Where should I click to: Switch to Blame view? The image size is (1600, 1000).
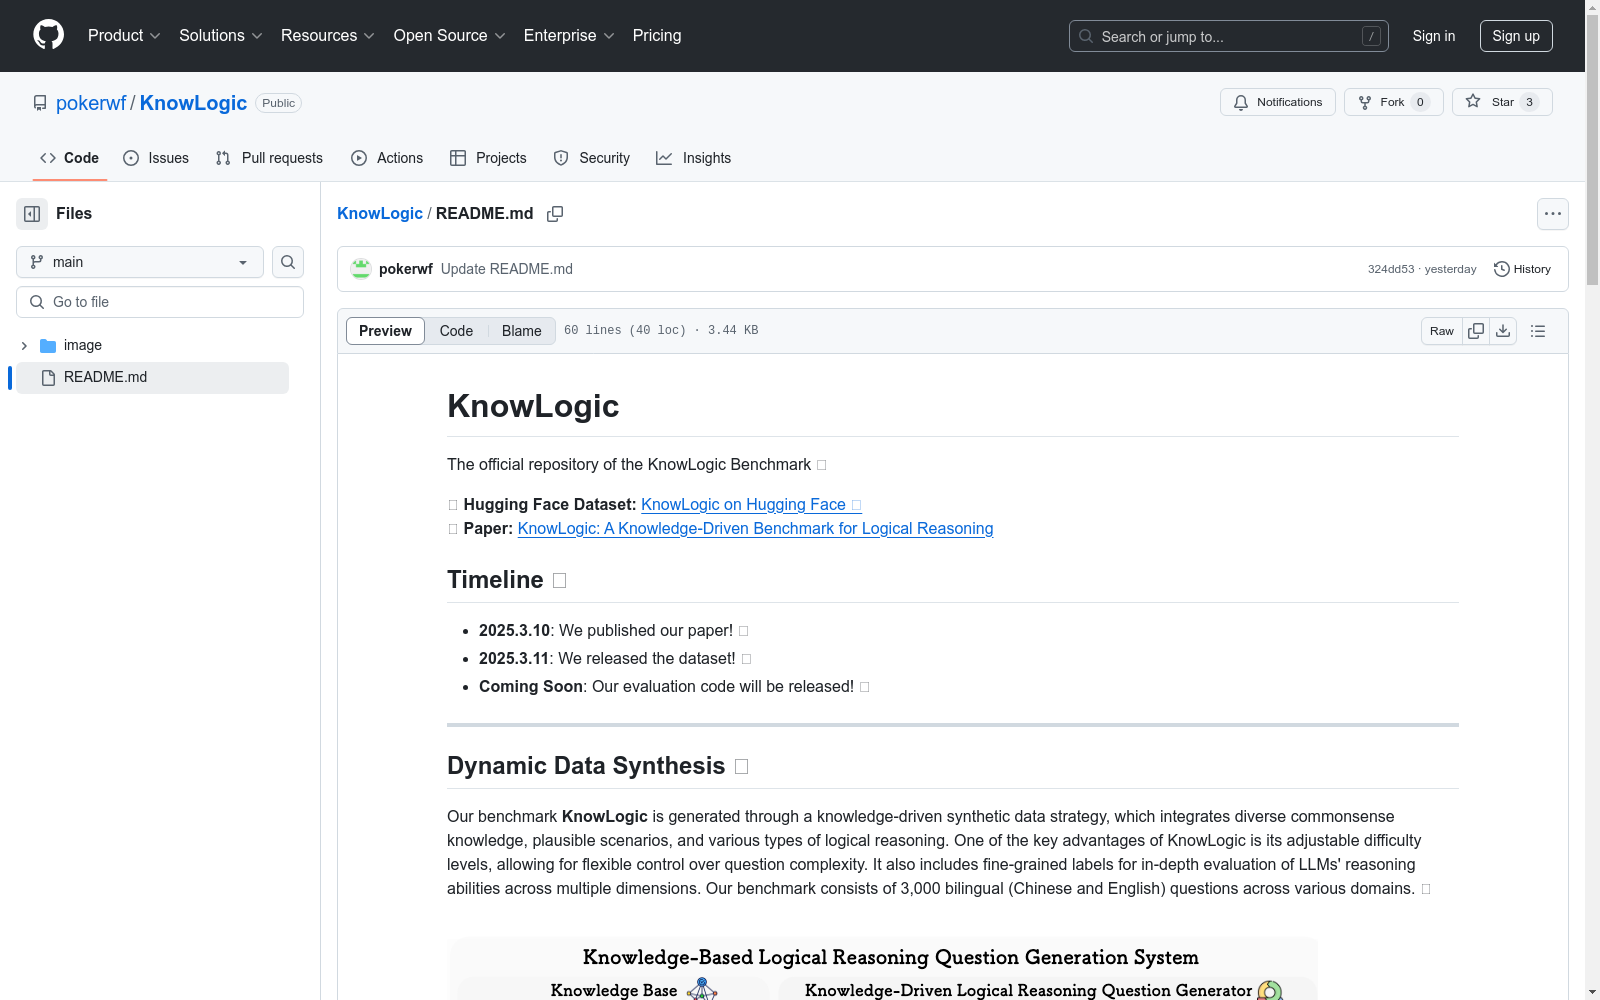[521, 331]
